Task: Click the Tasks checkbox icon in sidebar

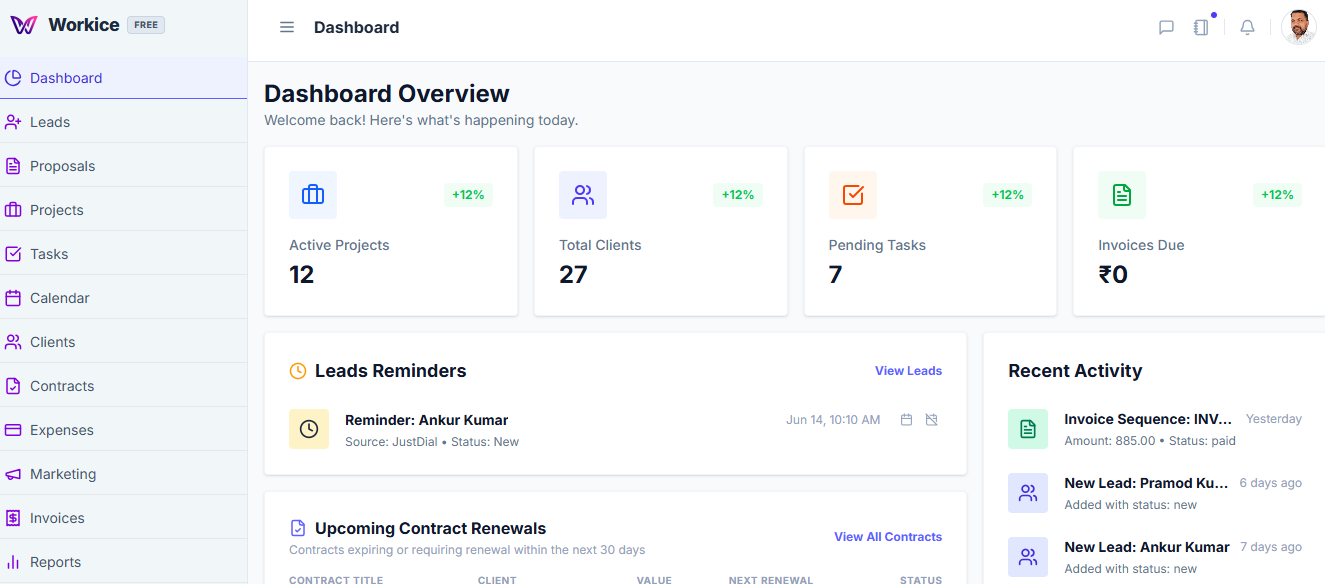Action: (13, 254)
